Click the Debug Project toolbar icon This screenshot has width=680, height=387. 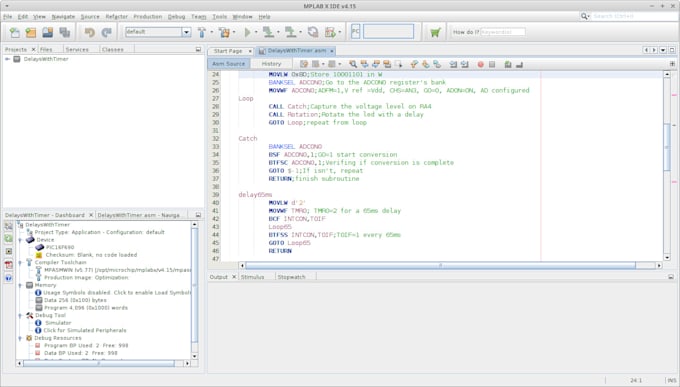(330, 32)
